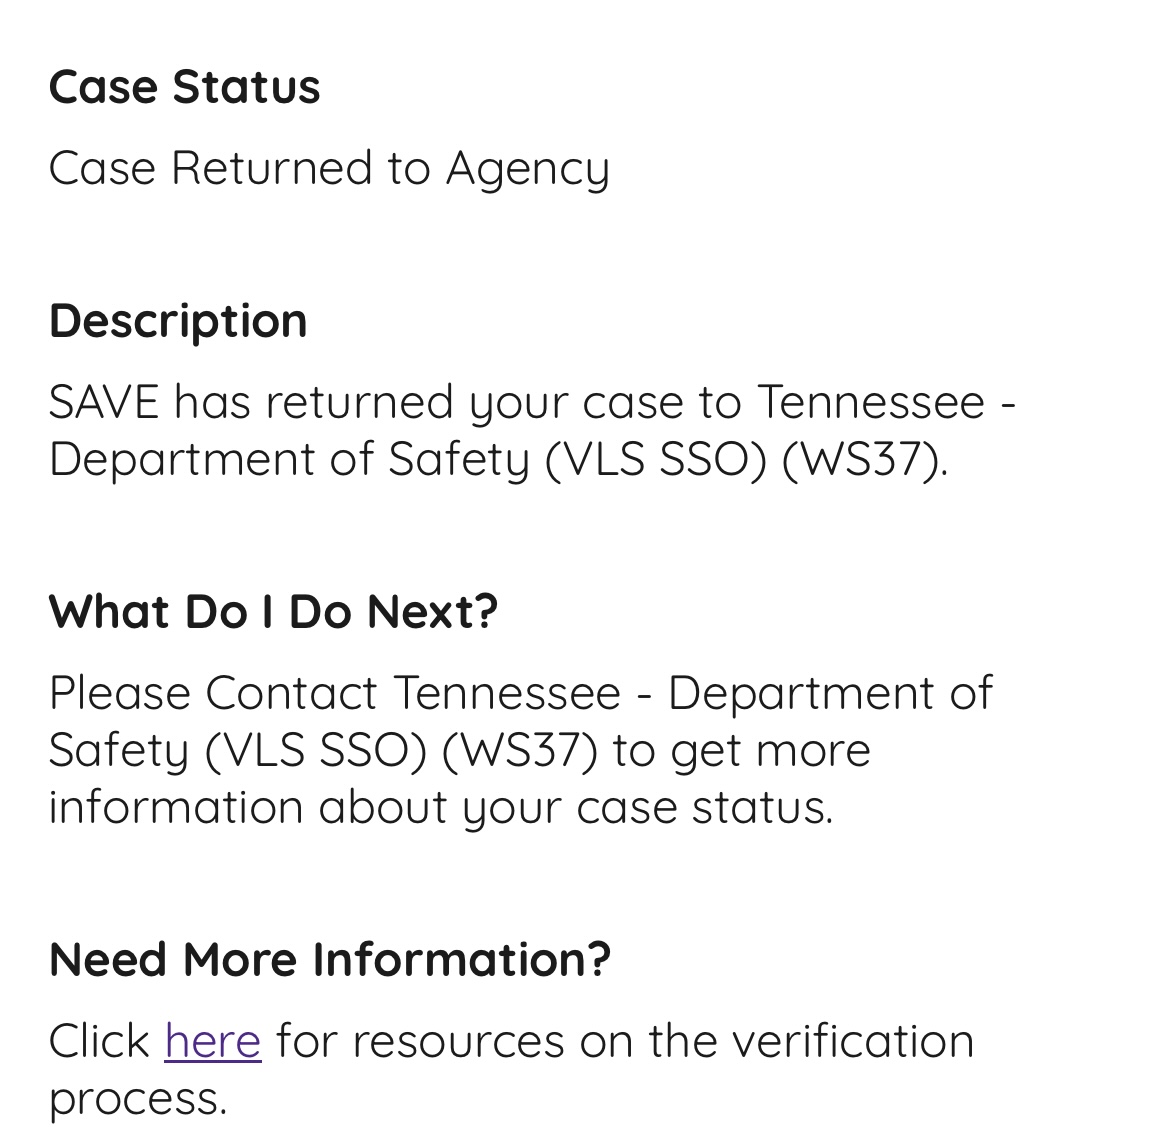Click the "What Do I Do Next?" heading
The height and width of the screenshot is (1127, 1170).
click(273, 612)
